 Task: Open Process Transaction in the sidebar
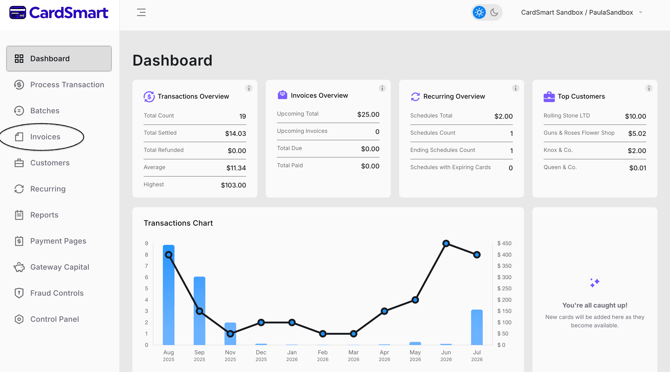pyautogui.click(x=59, y=85)
